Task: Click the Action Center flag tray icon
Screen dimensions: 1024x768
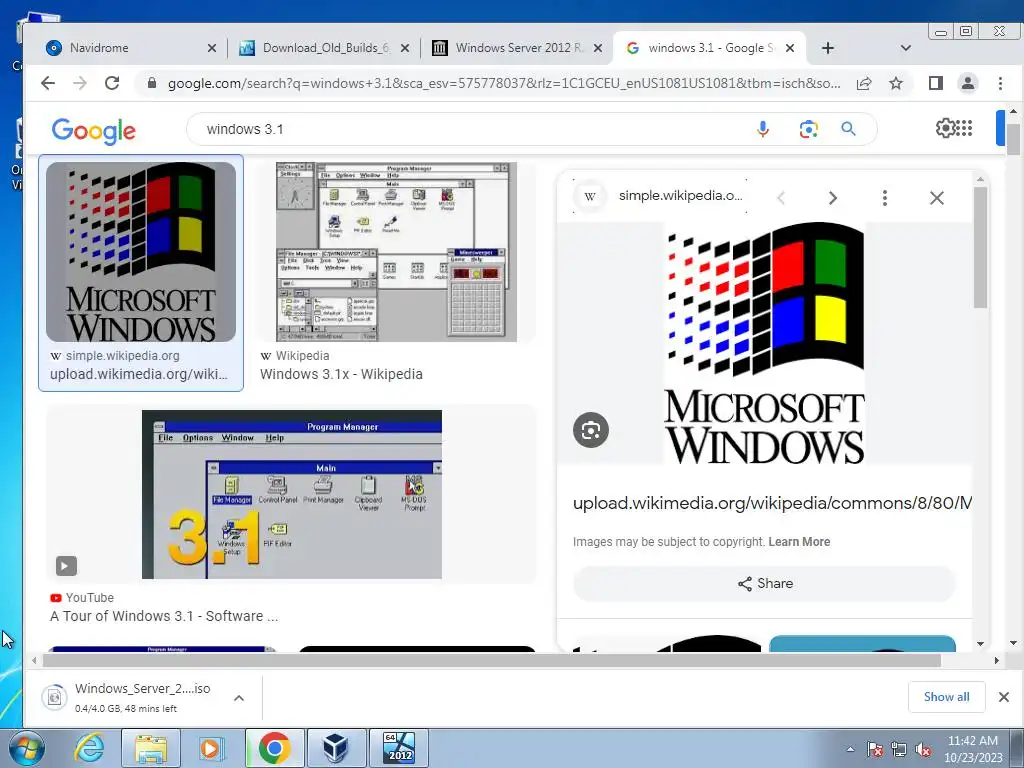Action: [x=874, y=750]
